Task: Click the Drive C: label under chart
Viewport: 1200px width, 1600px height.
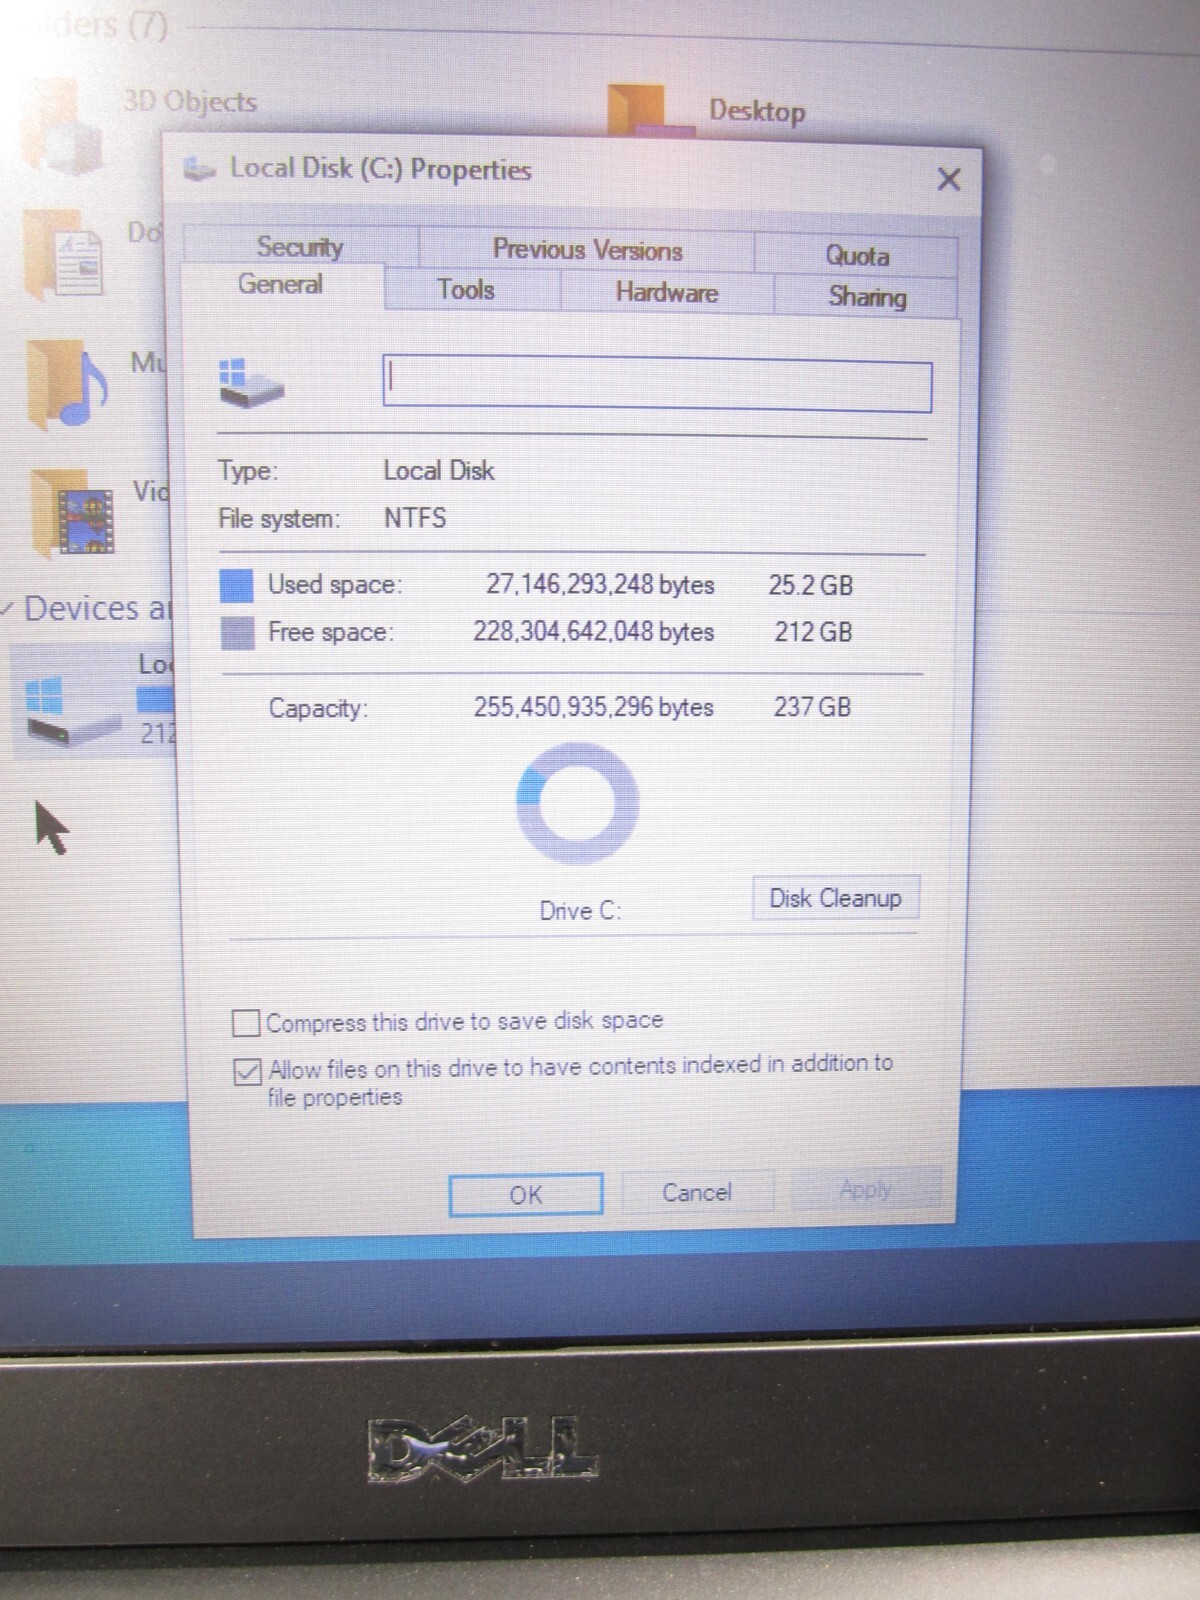Action: click(580, 910)
